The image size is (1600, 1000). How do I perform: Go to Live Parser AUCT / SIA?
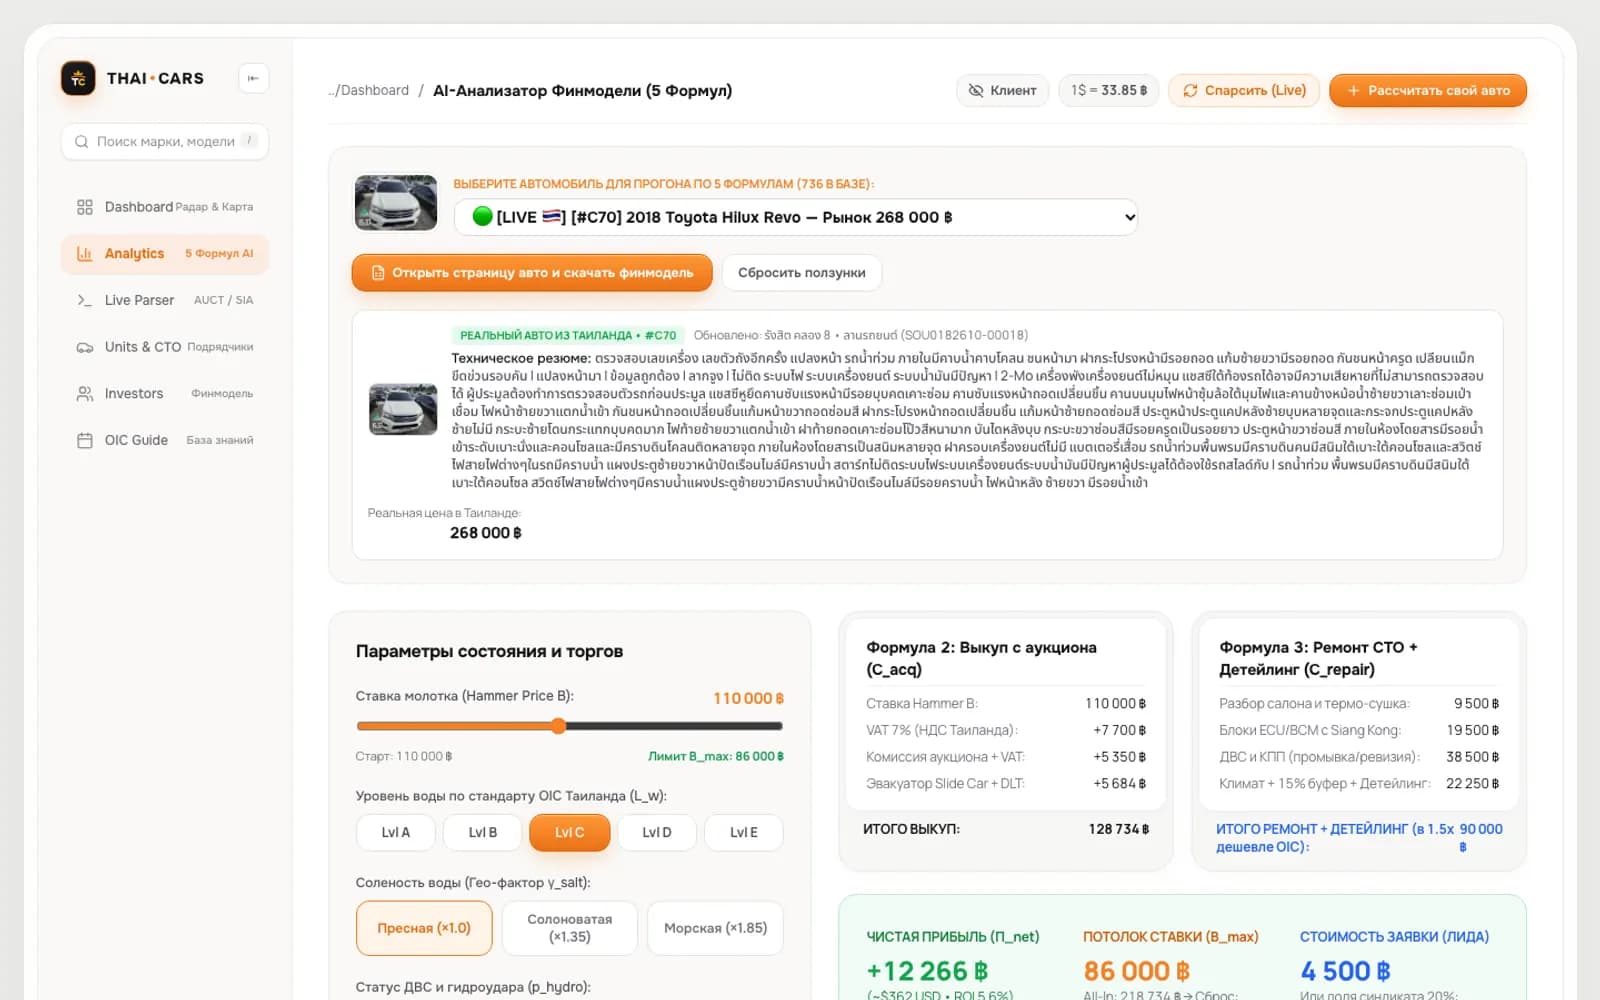pos(165,300)
